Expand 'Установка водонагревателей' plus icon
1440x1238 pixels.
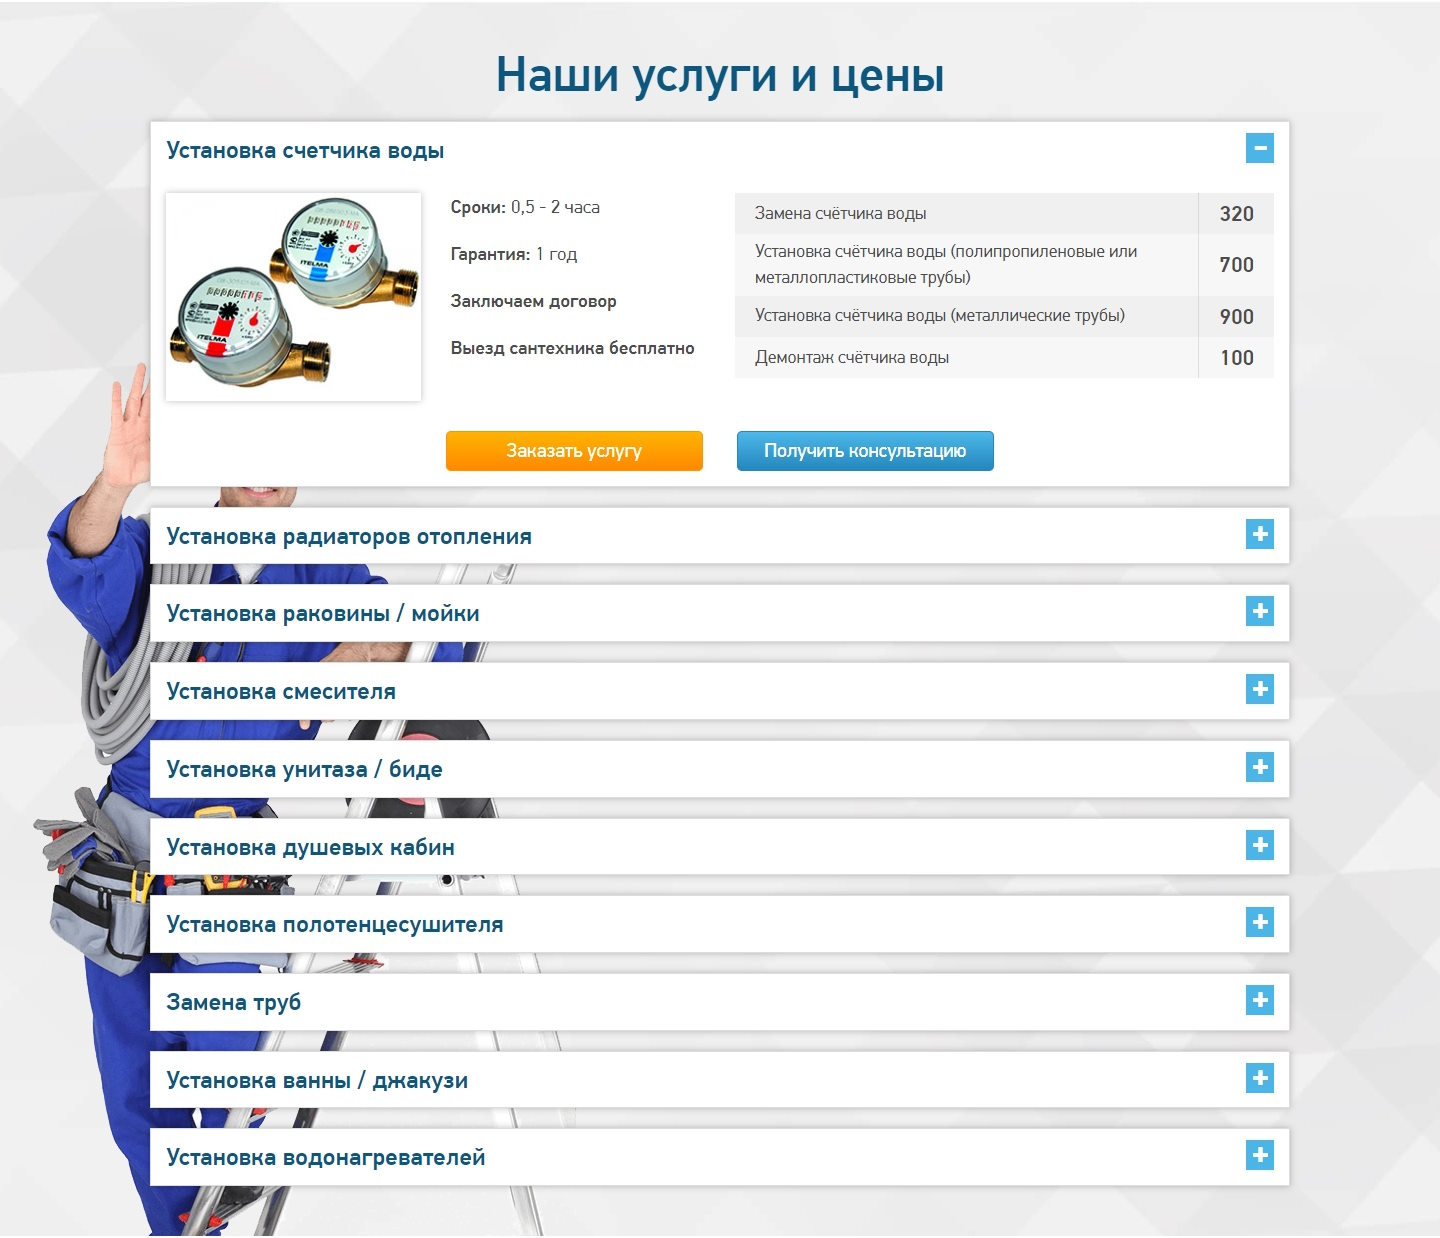tap(1260, 1155)
